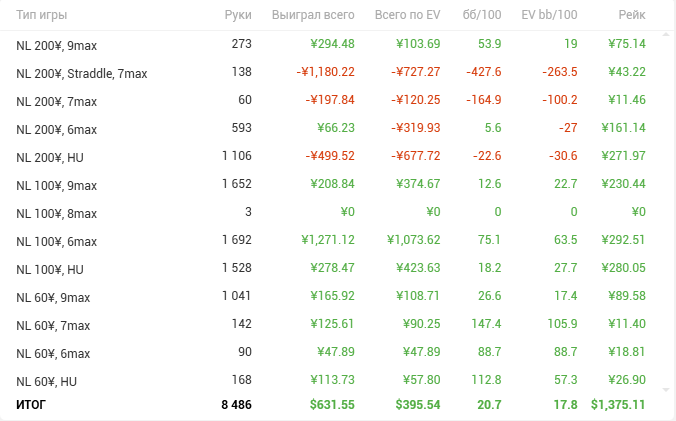
Task: Sort by бб/100 column header
Action: tap(484, 16)
